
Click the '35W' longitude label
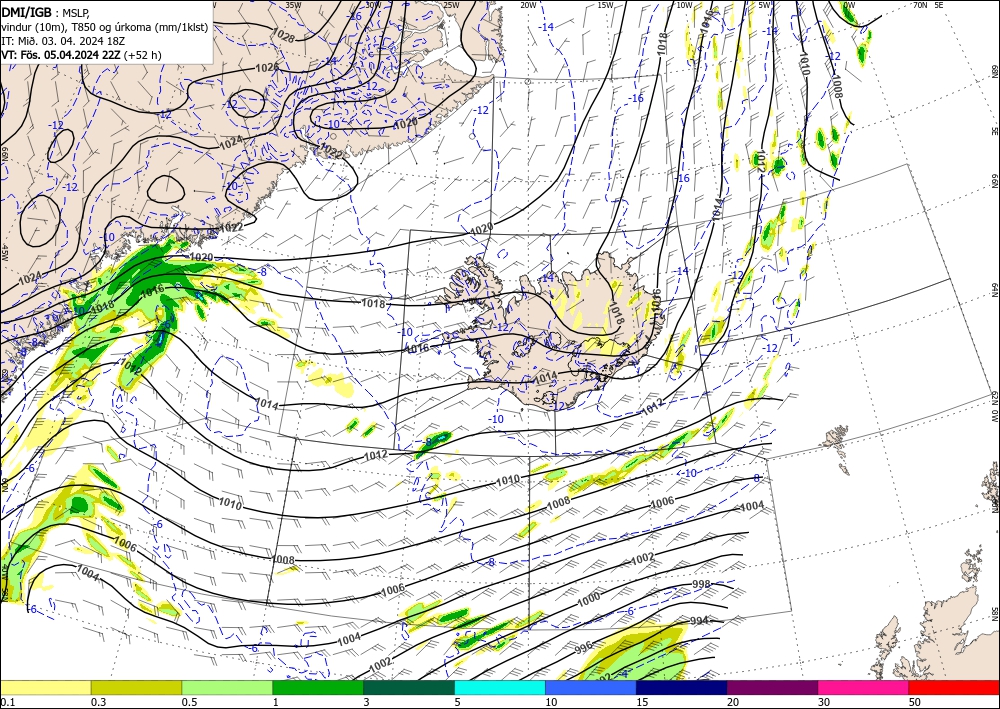(293, 5)
